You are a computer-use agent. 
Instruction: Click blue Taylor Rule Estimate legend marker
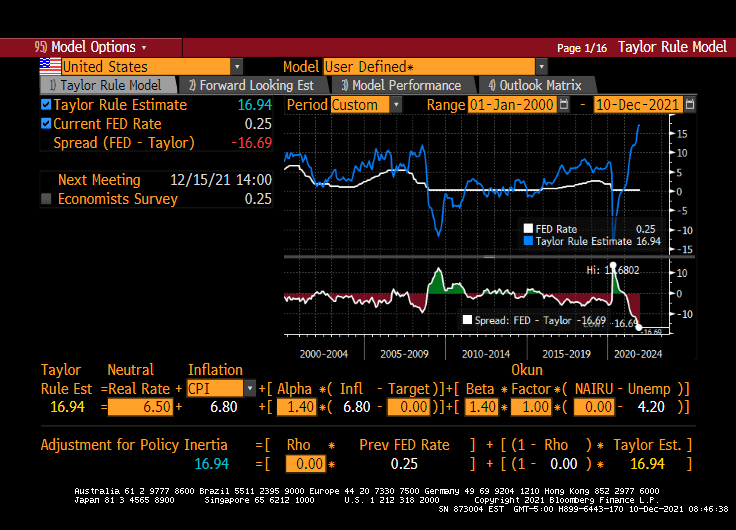pyautogui.click(x=529, y=241)
